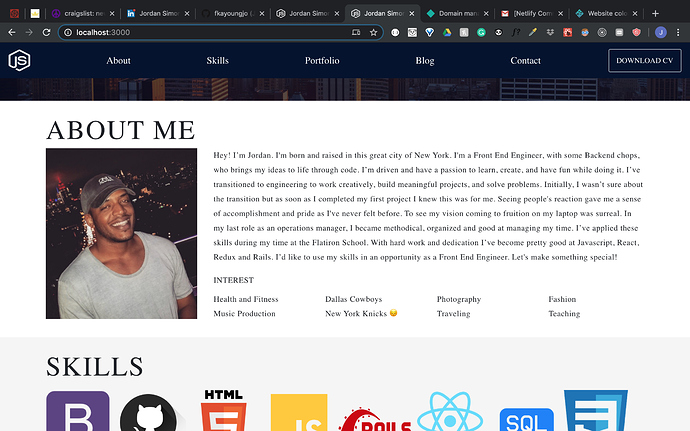Click the SKILLS heading
690x431 pixels.
(95, 367)
